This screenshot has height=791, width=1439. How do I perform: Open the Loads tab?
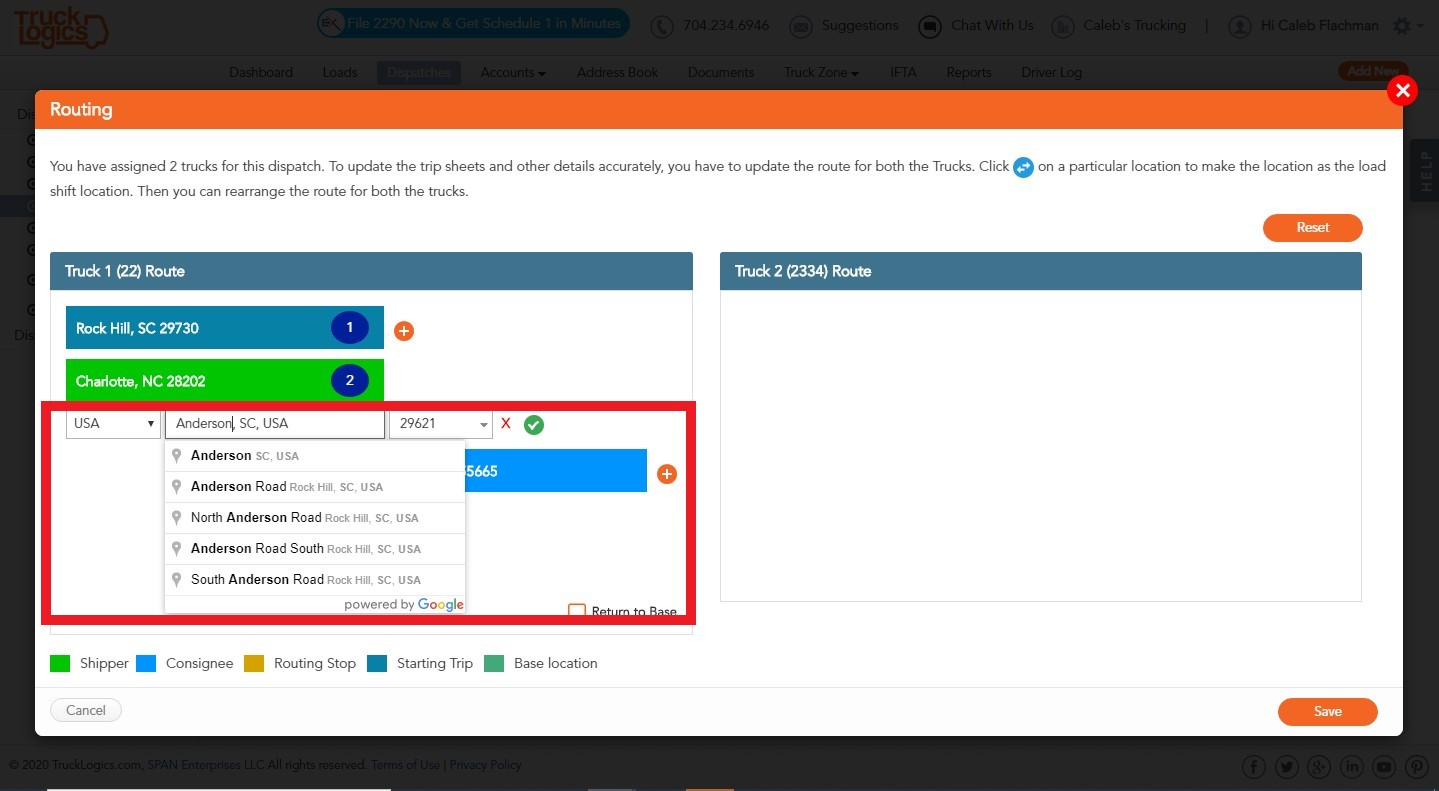(x=340, y=72)
